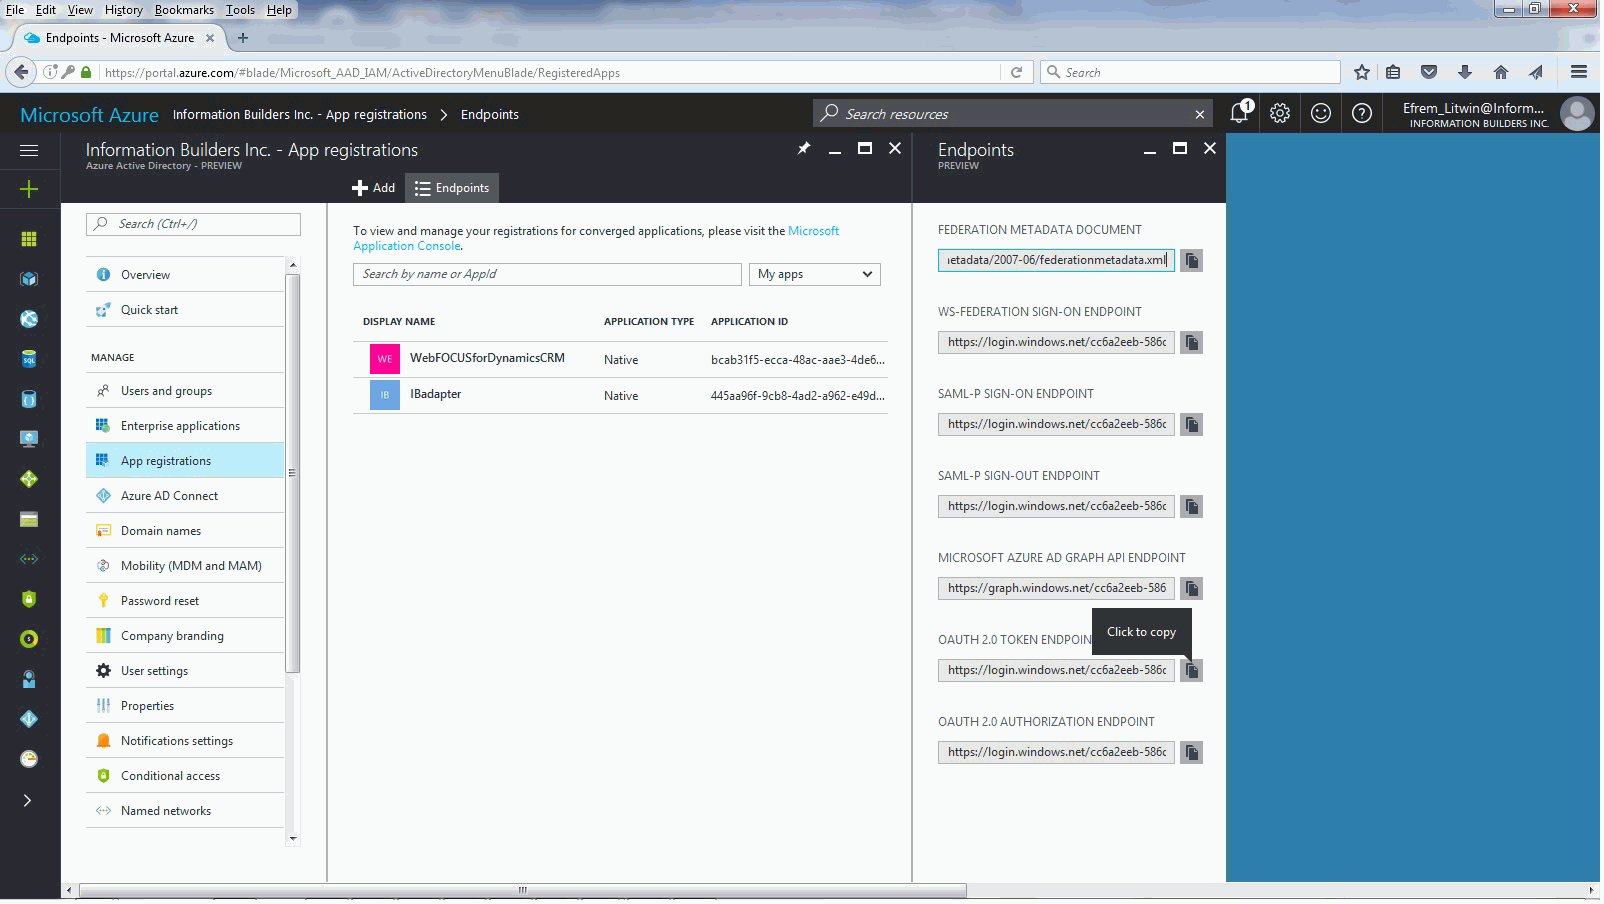Copy the Azure AD Graph API Endpoint URL
This screenshot has width=1604, height=904.
(x=1191, y=589)
